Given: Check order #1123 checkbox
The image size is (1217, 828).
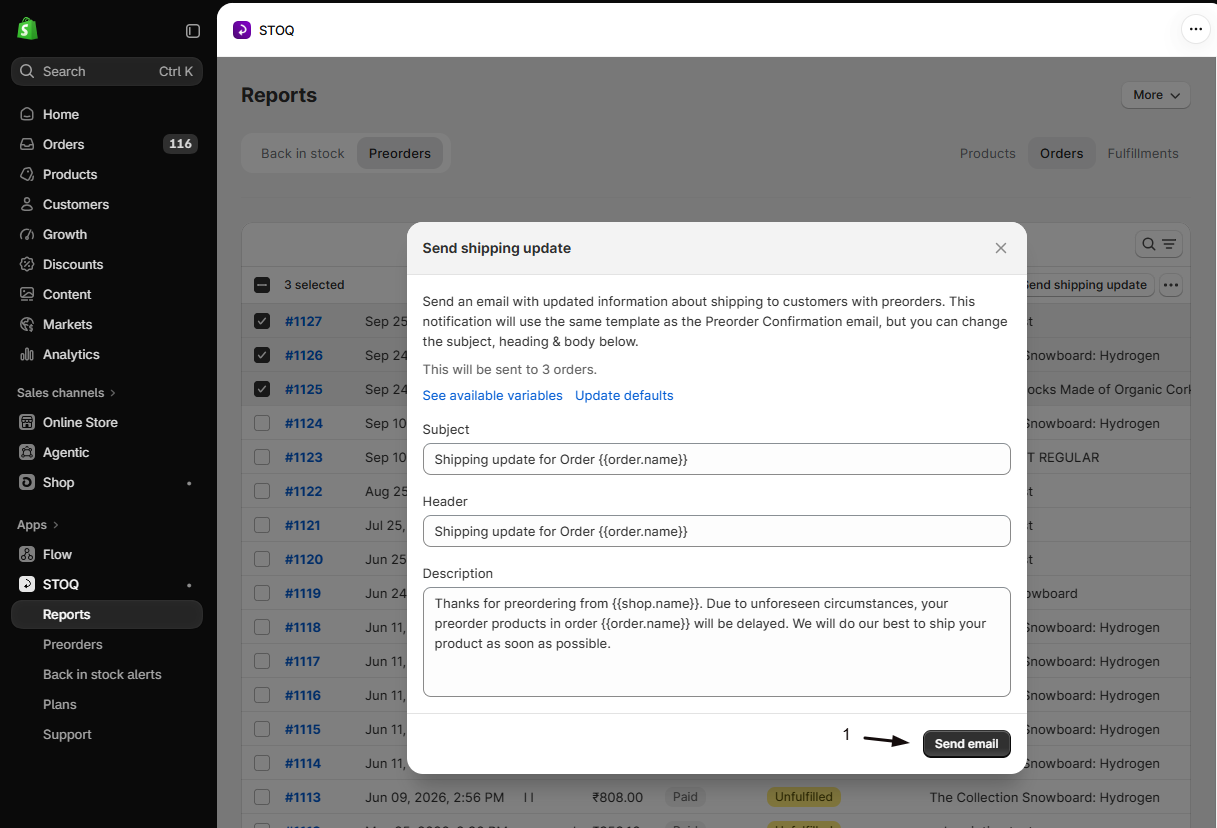Looking at the screenshot, I should [262, 457].
